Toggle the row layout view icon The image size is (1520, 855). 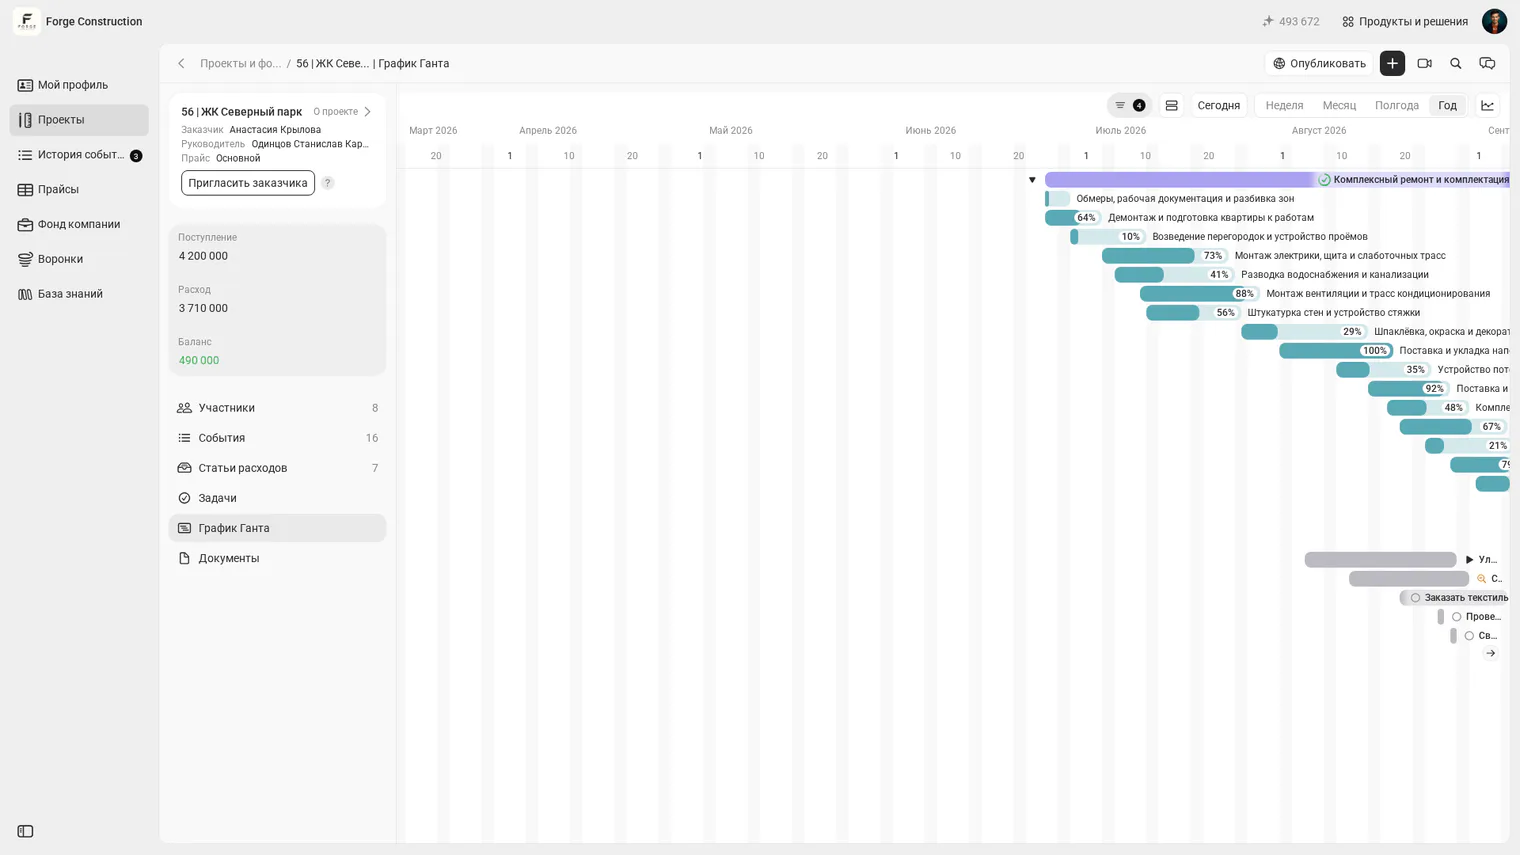(1171, 105)
